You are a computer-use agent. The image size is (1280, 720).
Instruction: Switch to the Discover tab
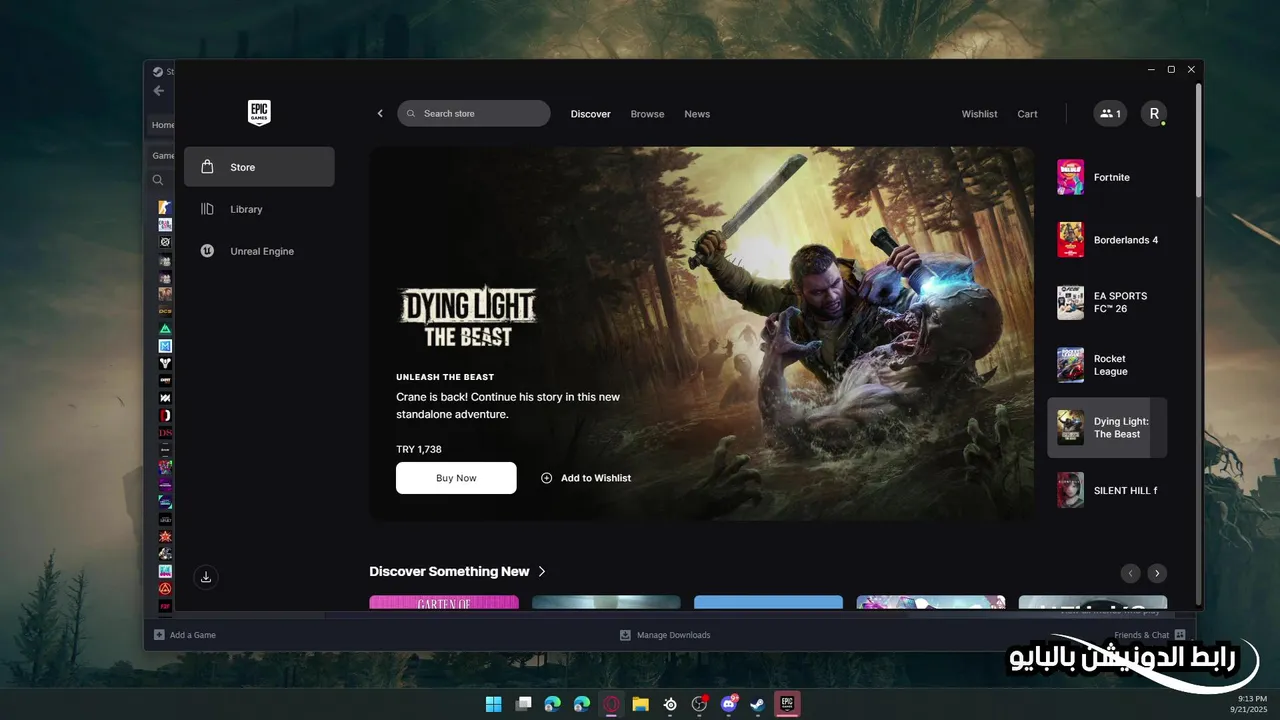(590, 114)
